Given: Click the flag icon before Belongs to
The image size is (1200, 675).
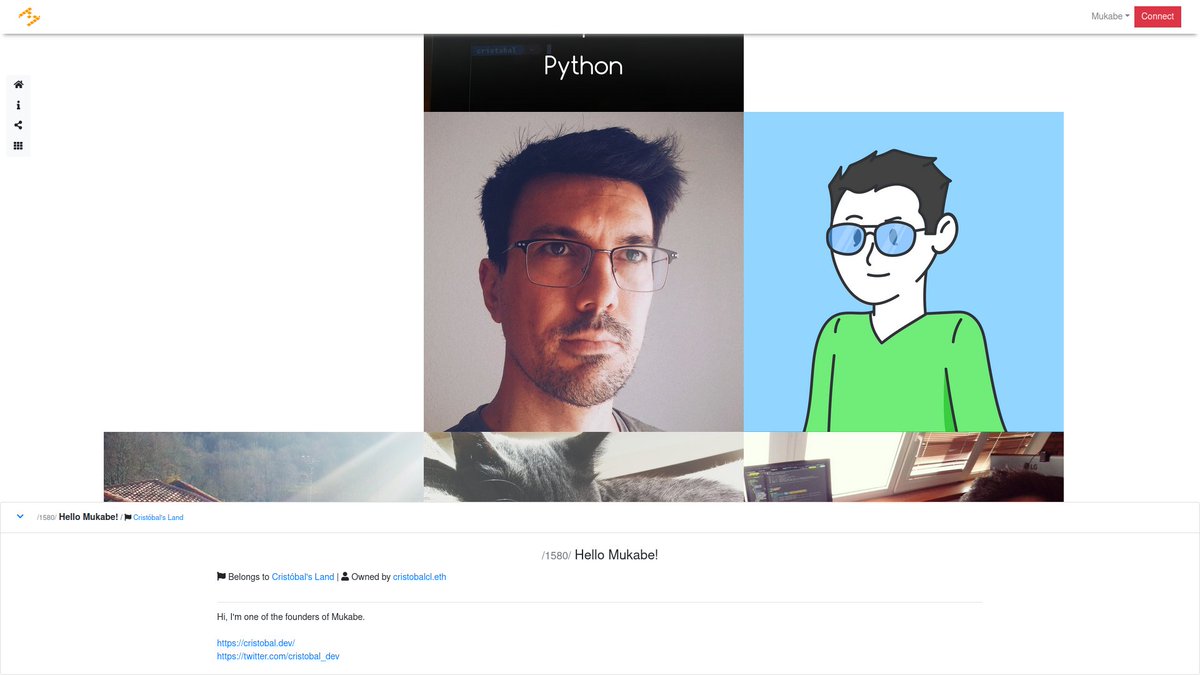Looking at the screenshot, I should [221, 577].
